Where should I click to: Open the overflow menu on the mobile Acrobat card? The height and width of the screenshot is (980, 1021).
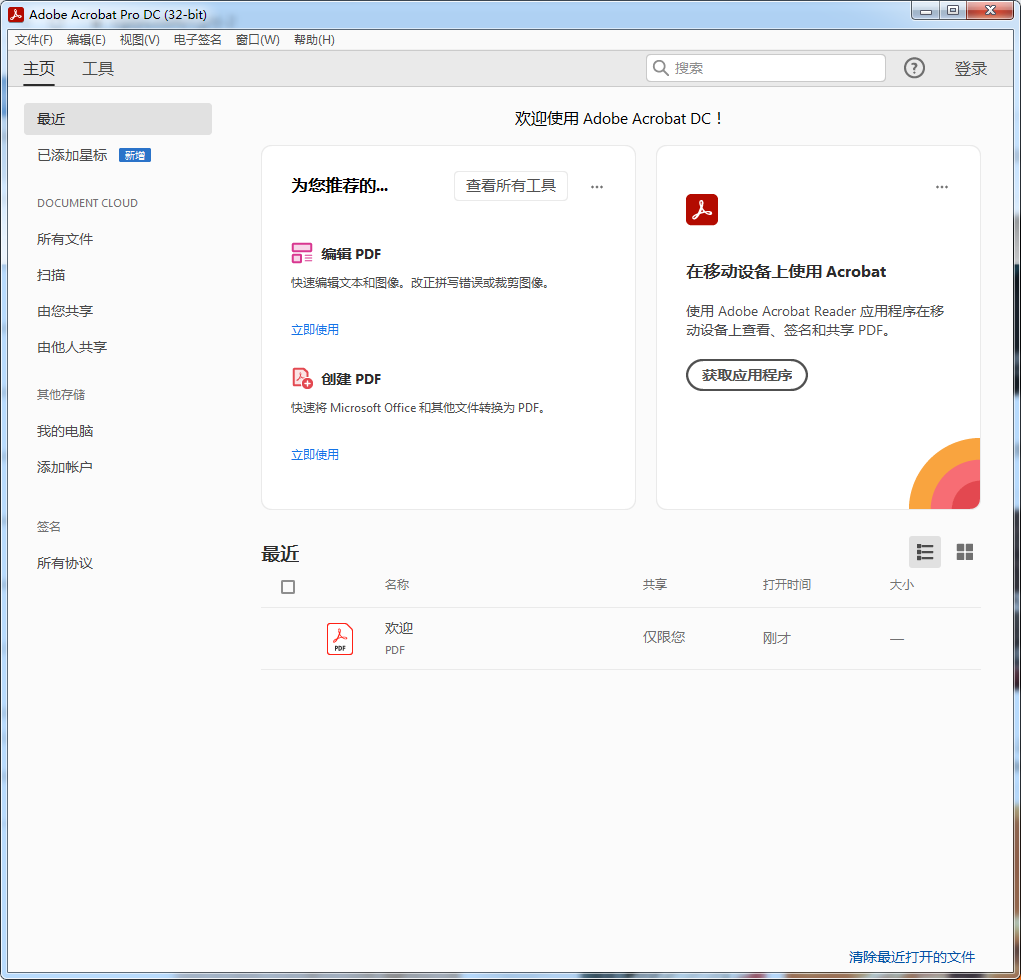click(x=941, y=186)
